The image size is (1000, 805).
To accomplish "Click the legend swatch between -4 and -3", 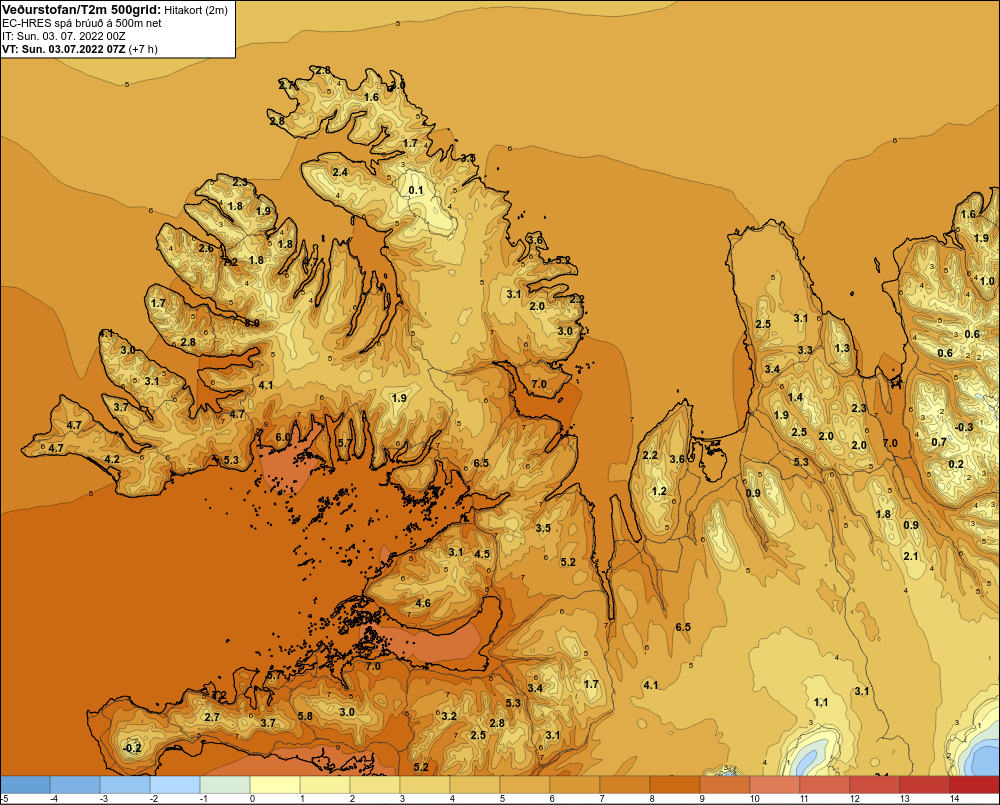I will pos(75,784).
